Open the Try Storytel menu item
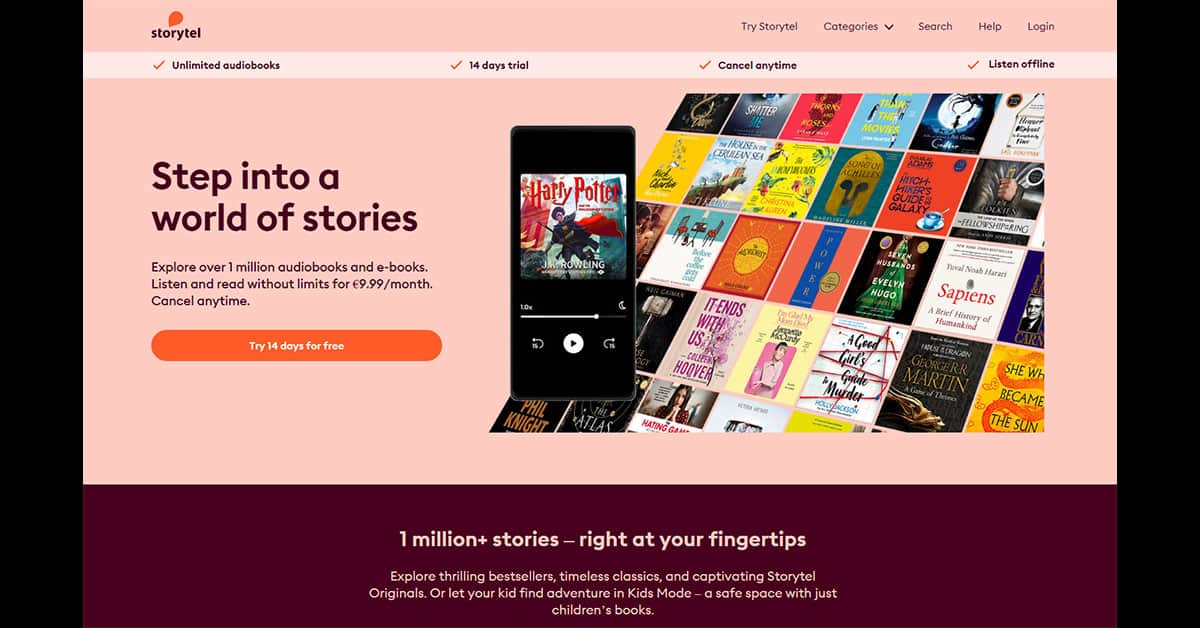The height and width of the screenshot is (628, 1200). pos(769,27)
